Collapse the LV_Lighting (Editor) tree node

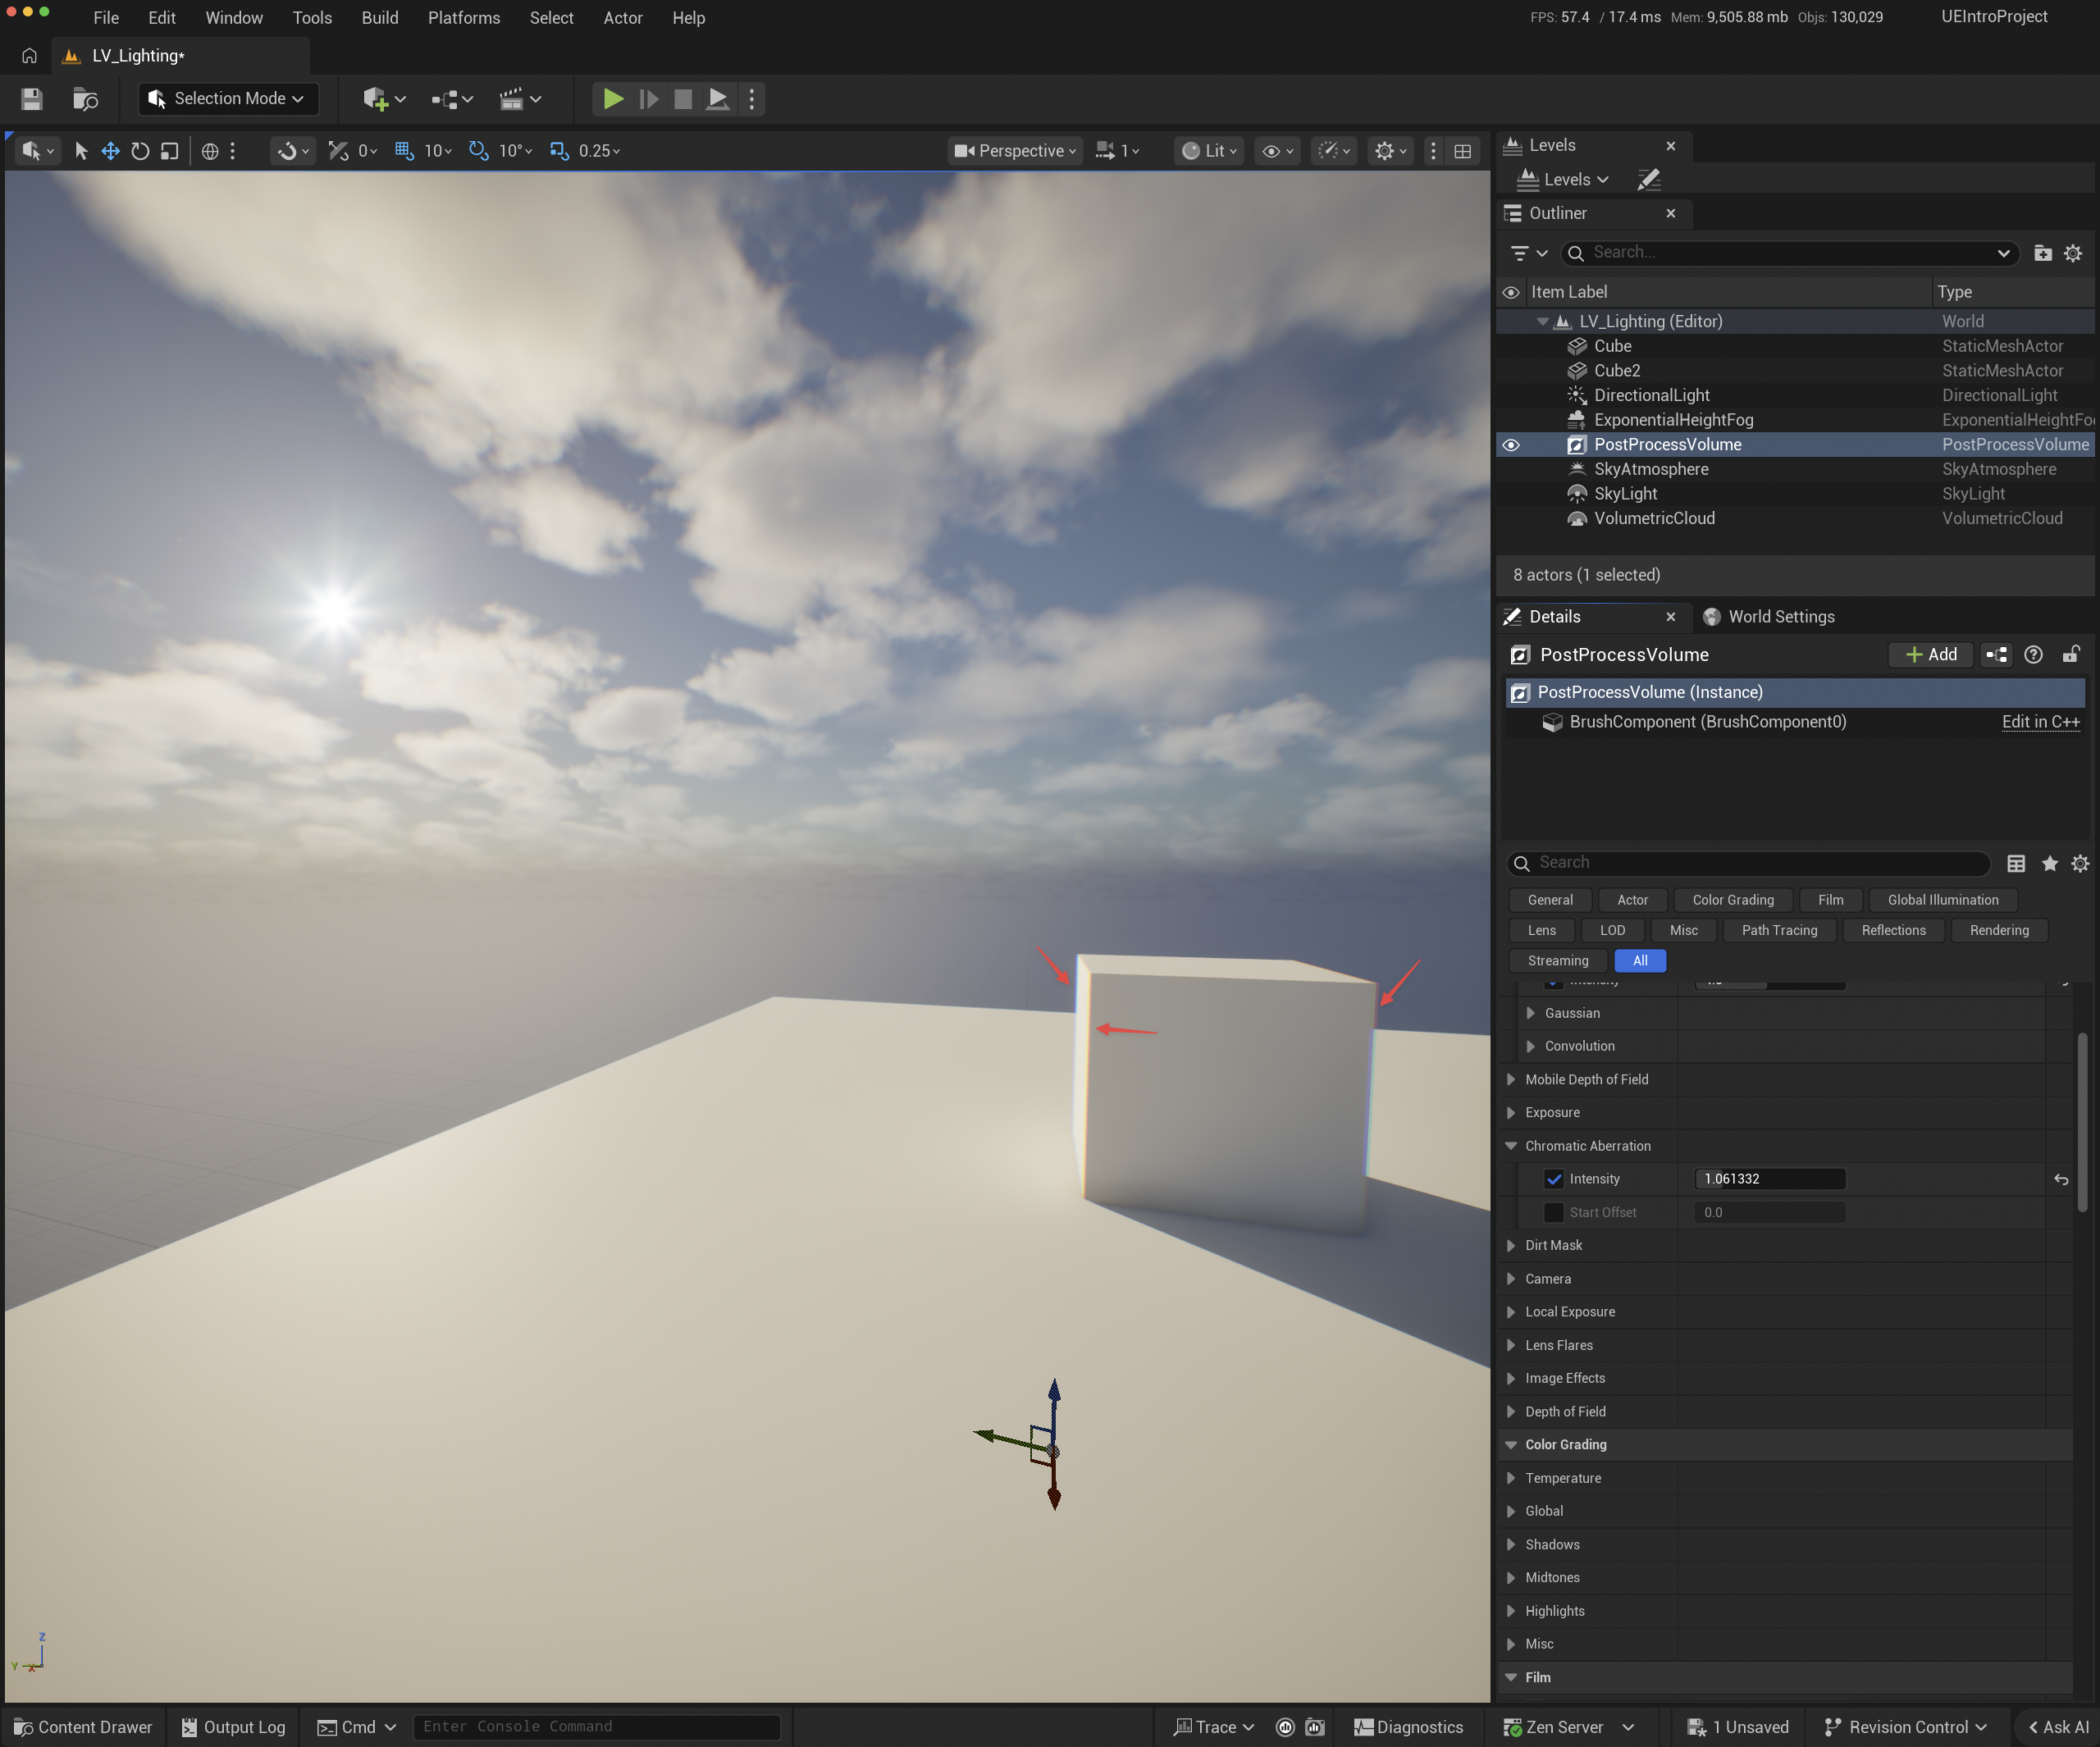pos(1543,322)
